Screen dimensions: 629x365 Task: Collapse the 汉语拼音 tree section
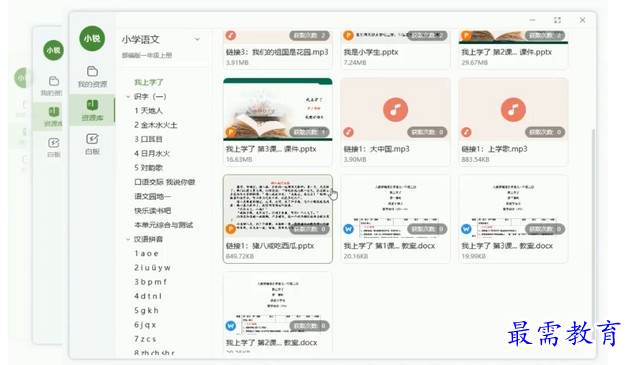128,239
